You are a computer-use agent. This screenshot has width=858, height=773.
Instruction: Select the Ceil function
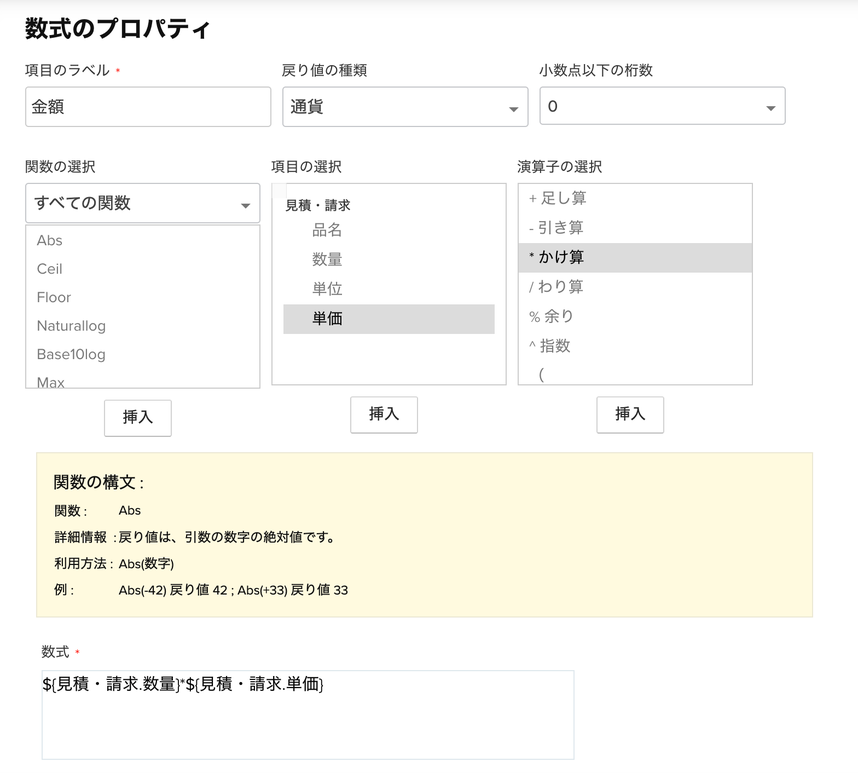tap(50, 269)
